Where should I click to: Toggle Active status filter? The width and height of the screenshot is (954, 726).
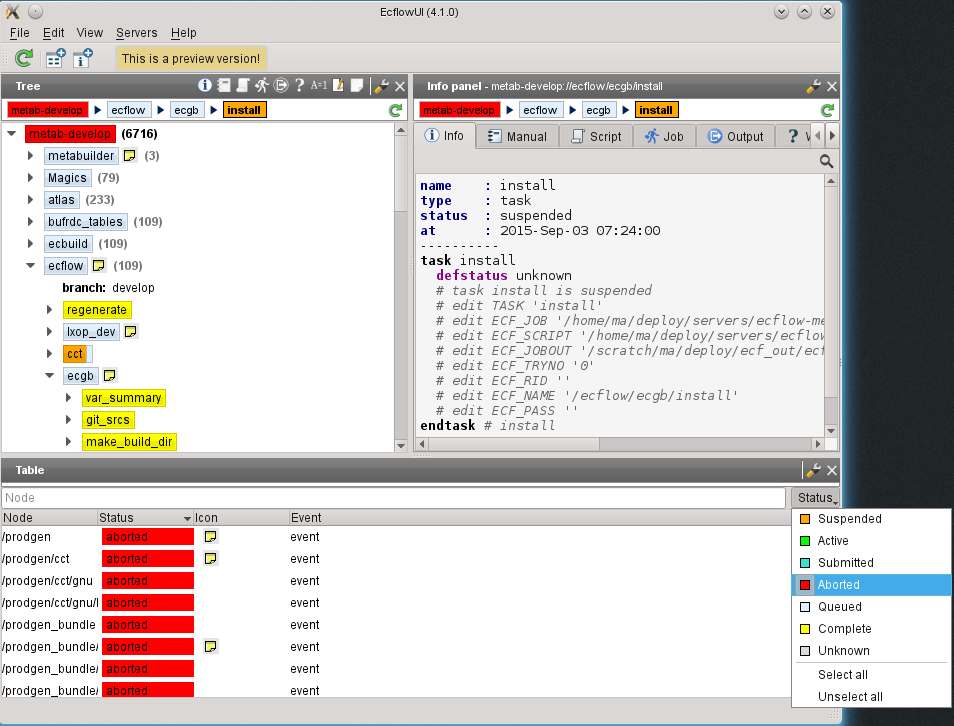[x=871, y=540]
